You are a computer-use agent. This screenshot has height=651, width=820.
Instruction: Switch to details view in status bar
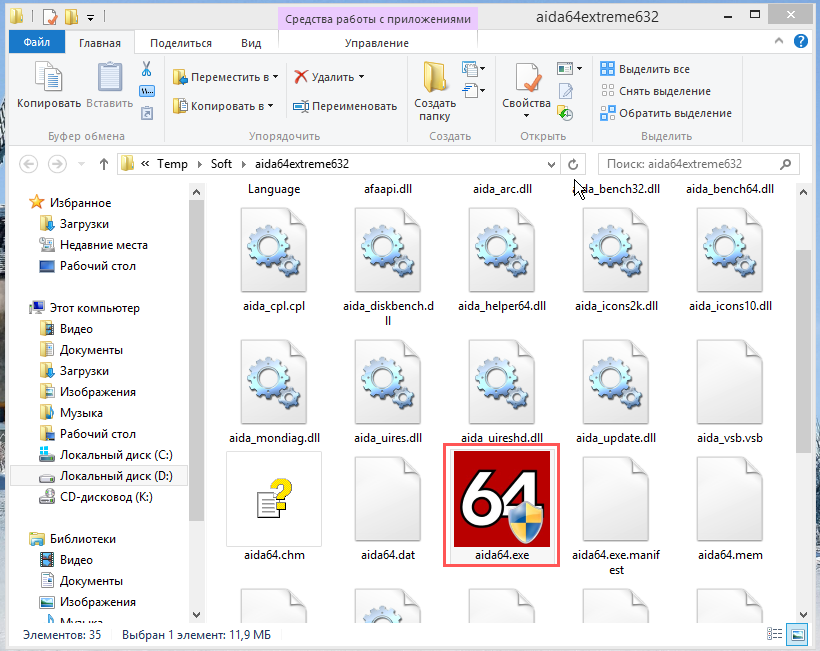pyautogui.click(x=779, y=635)
